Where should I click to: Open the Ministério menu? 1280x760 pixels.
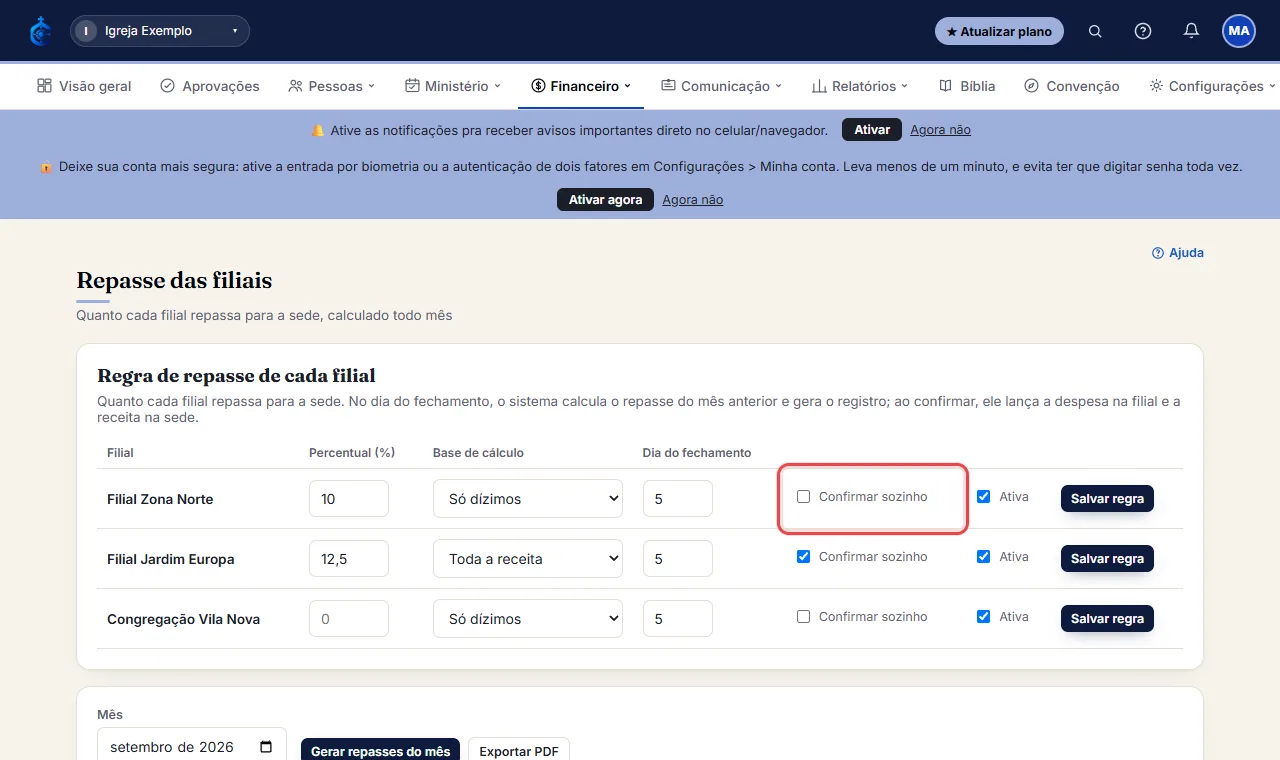[x=453, y=86]
